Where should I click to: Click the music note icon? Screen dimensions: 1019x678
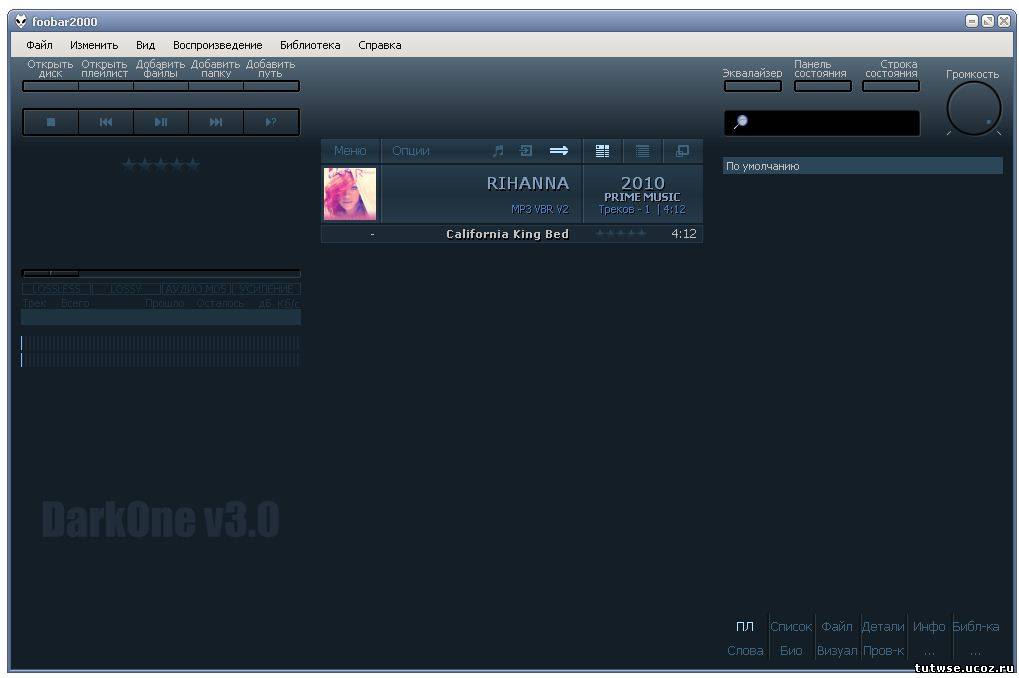(498, 151)
